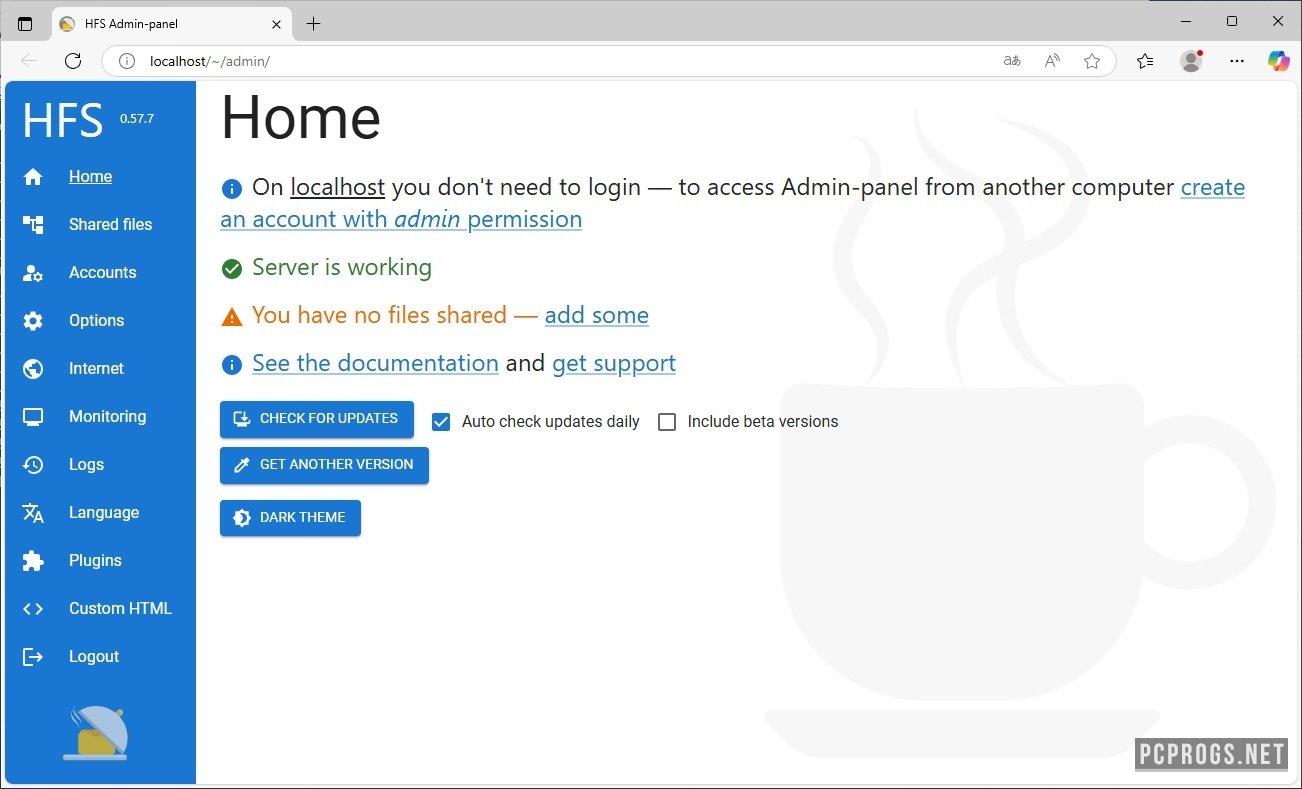Click the HFS serving-dish logo in sidebar
The image size is (1302, 789).
(x=97, y=733)
